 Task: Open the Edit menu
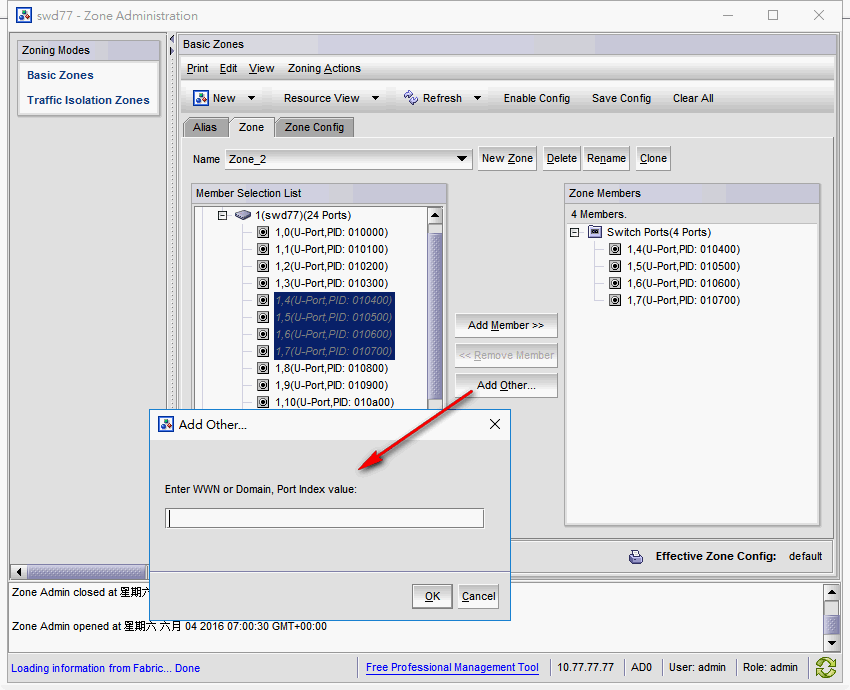[228, 68]
